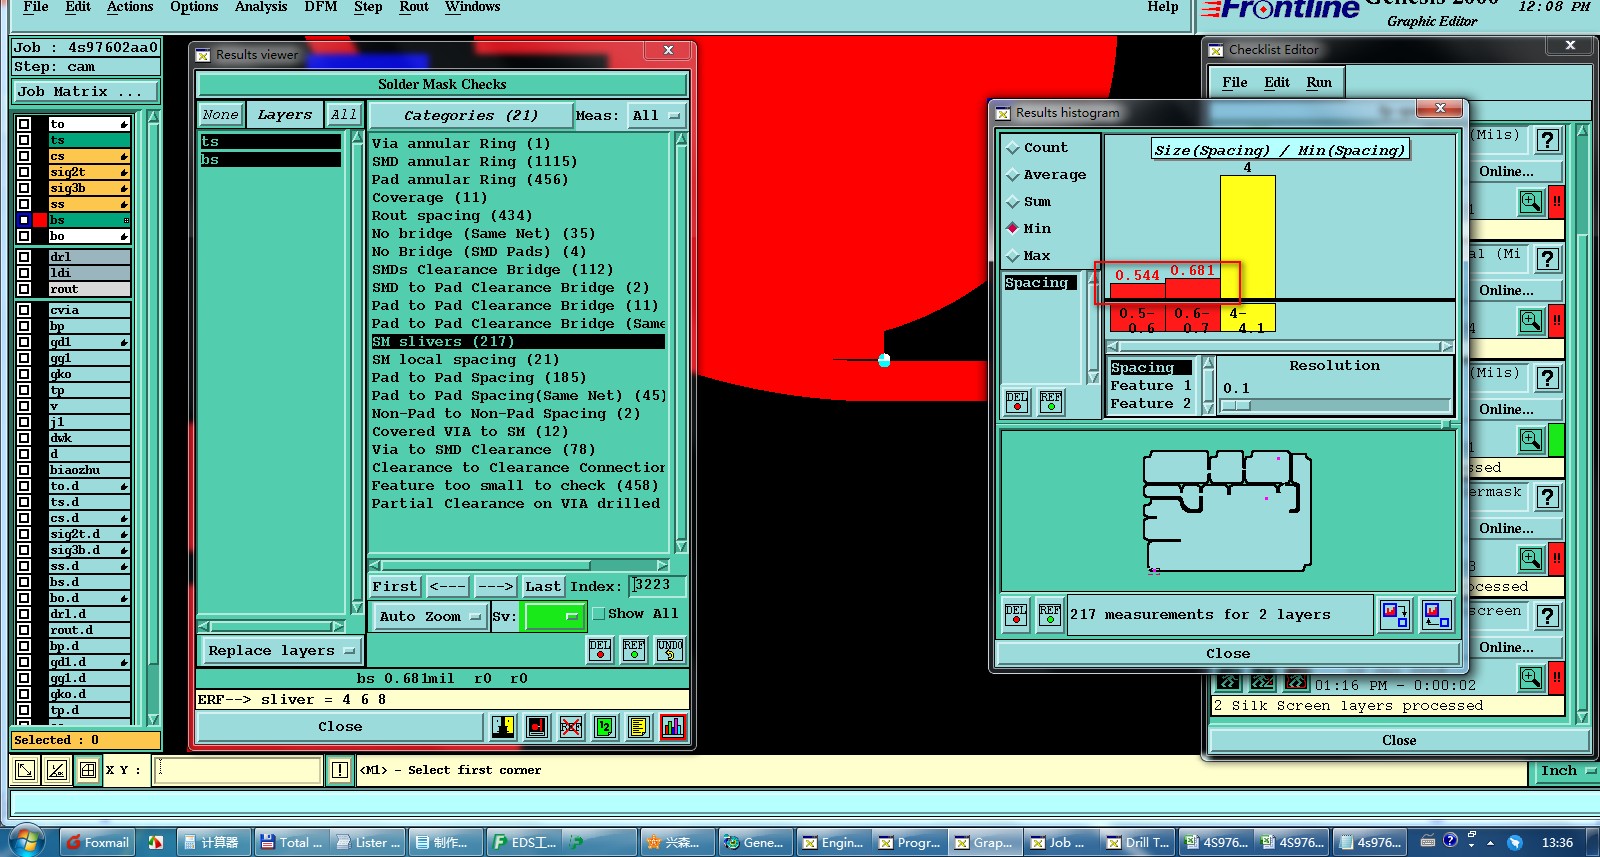Viewport: 1600px width, 857px height.
Task: Click help question mark beside 'screen' in Checklist
Action: click(1547, 616)
